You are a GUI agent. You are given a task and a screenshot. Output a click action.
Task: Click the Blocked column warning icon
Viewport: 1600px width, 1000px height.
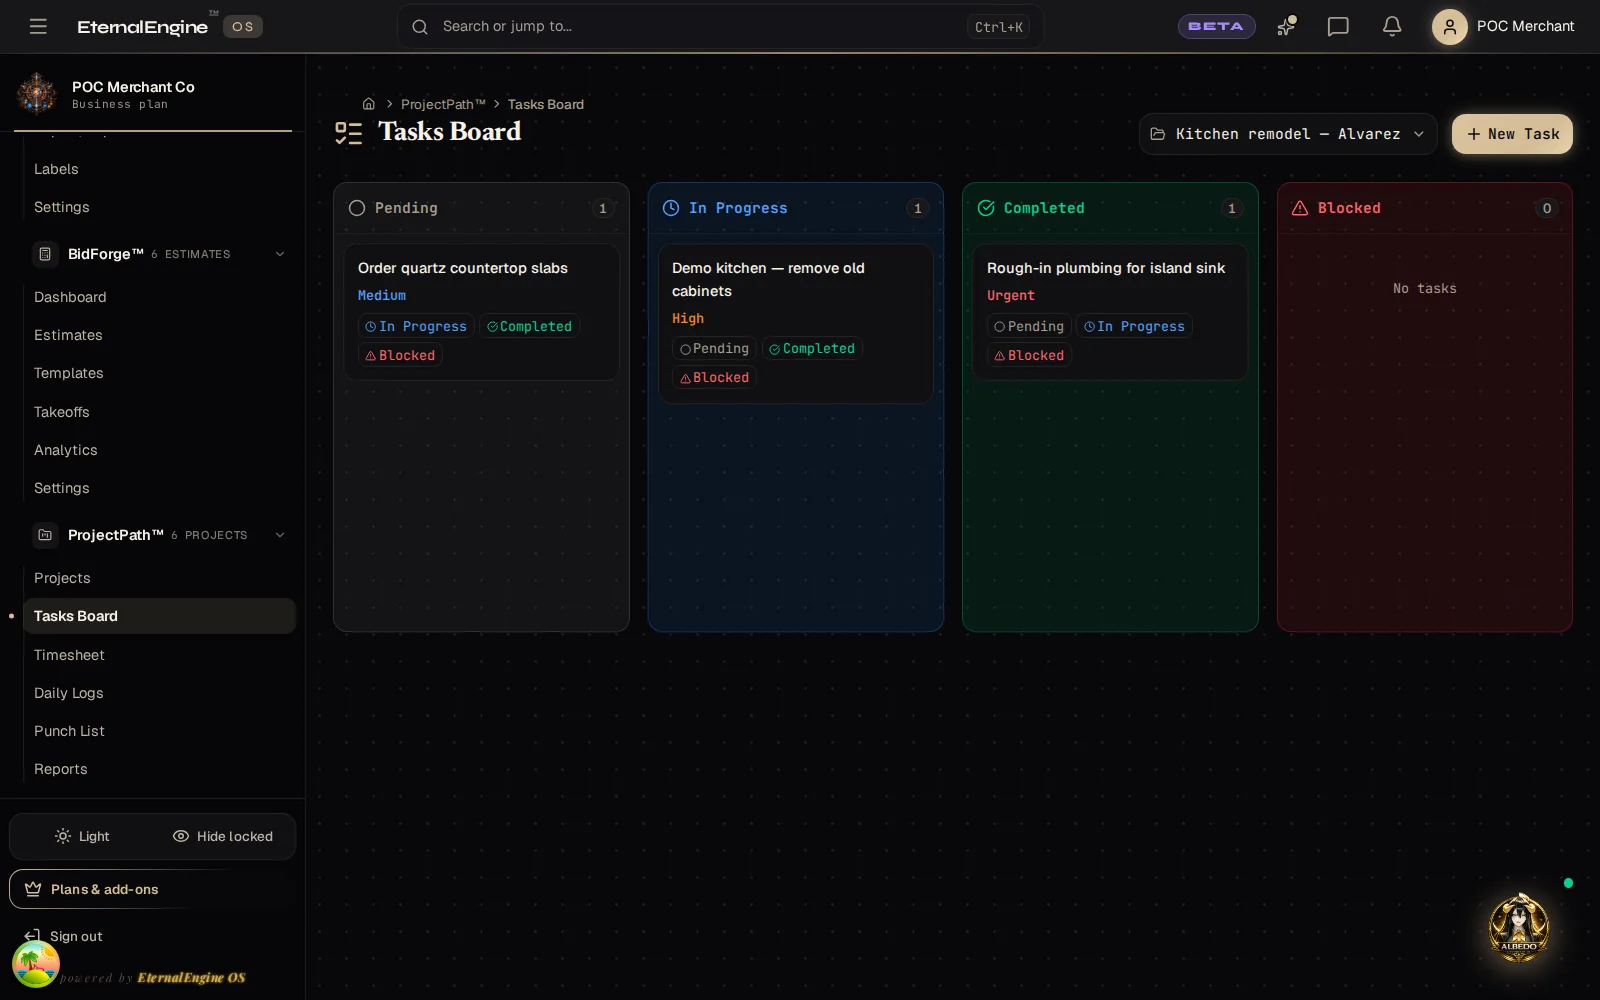click(x=1300, y=208)
